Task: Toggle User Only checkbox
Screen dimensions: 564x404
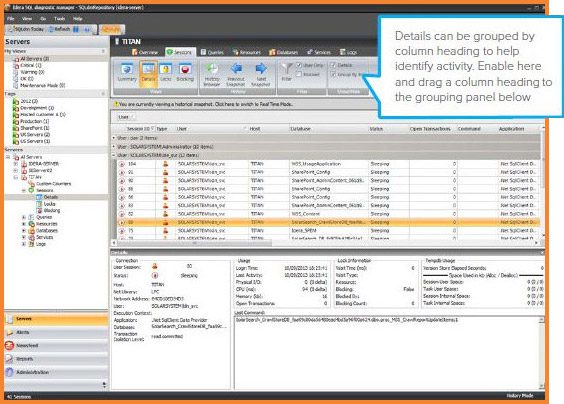Action: click(299, 65)
